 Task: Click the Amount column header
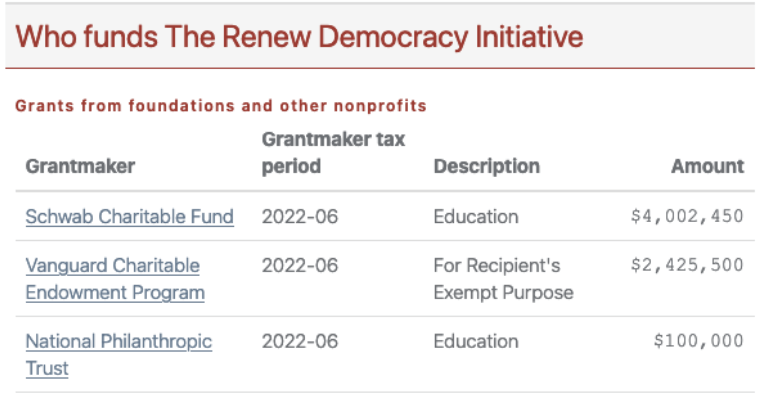coord(707,166)
